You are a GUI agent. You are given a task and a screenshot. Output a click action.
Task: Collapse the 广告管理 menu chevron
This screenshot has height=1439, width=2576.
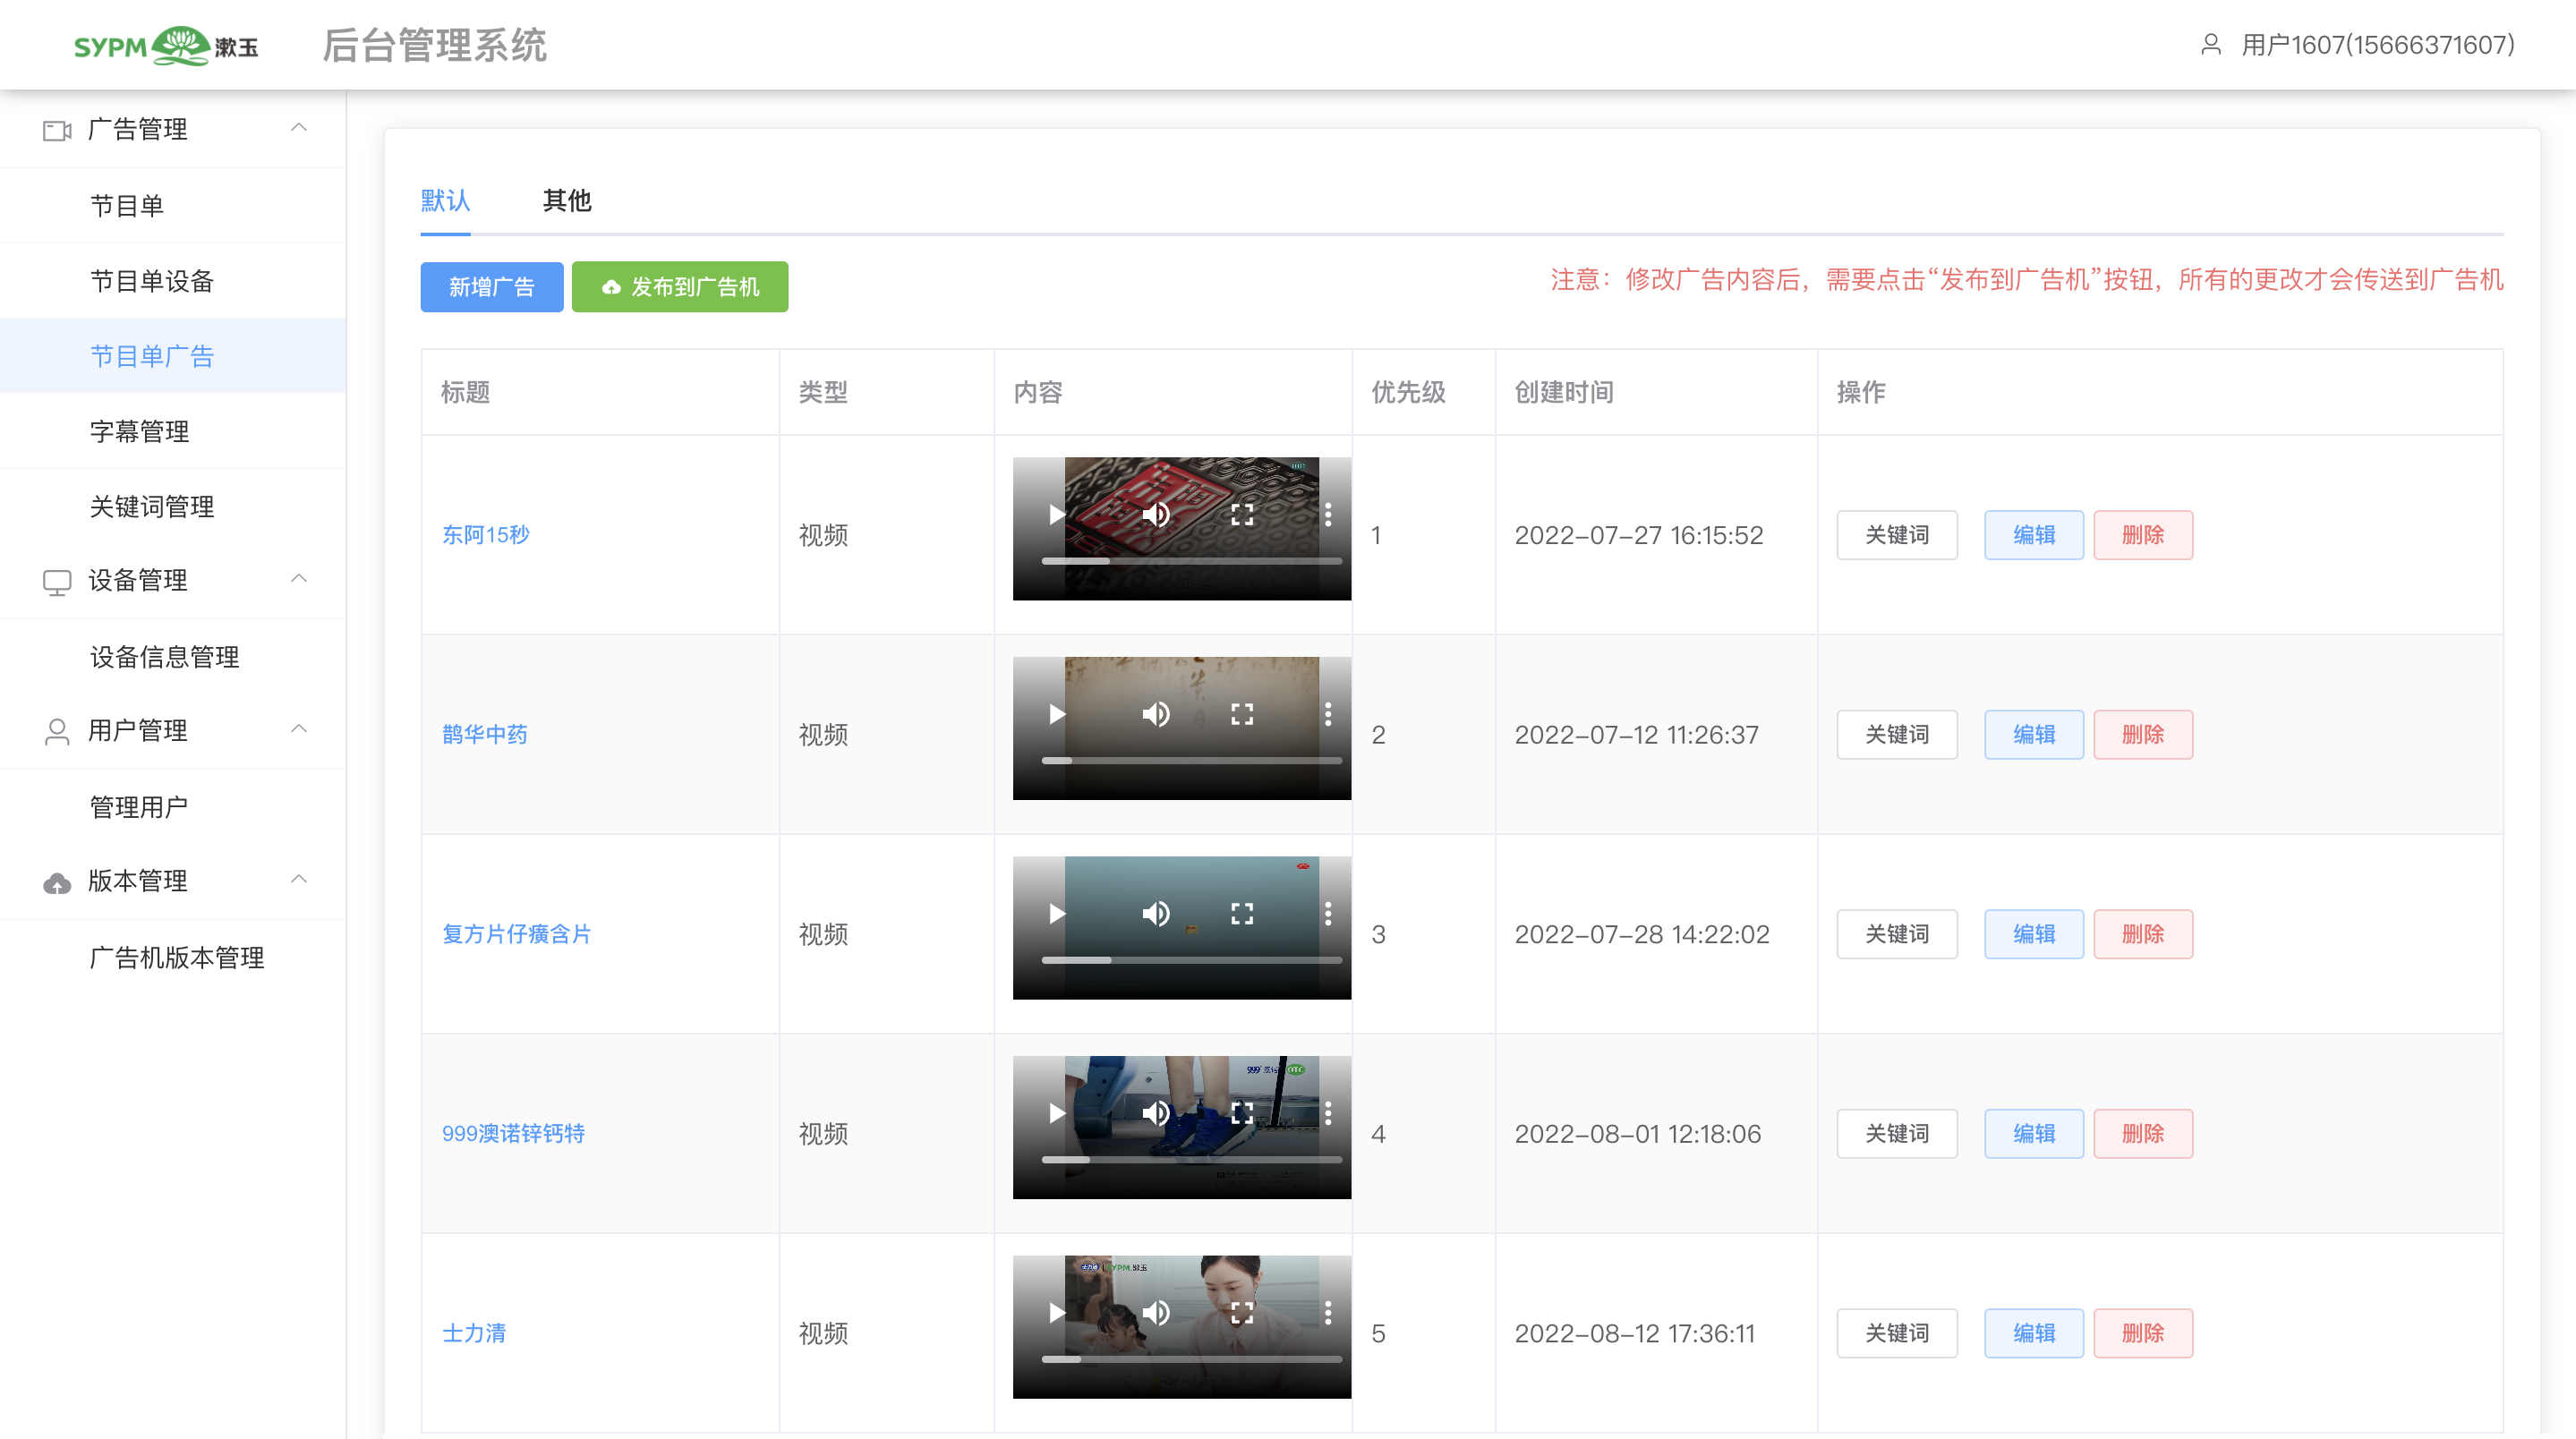(x=298, y=128)
